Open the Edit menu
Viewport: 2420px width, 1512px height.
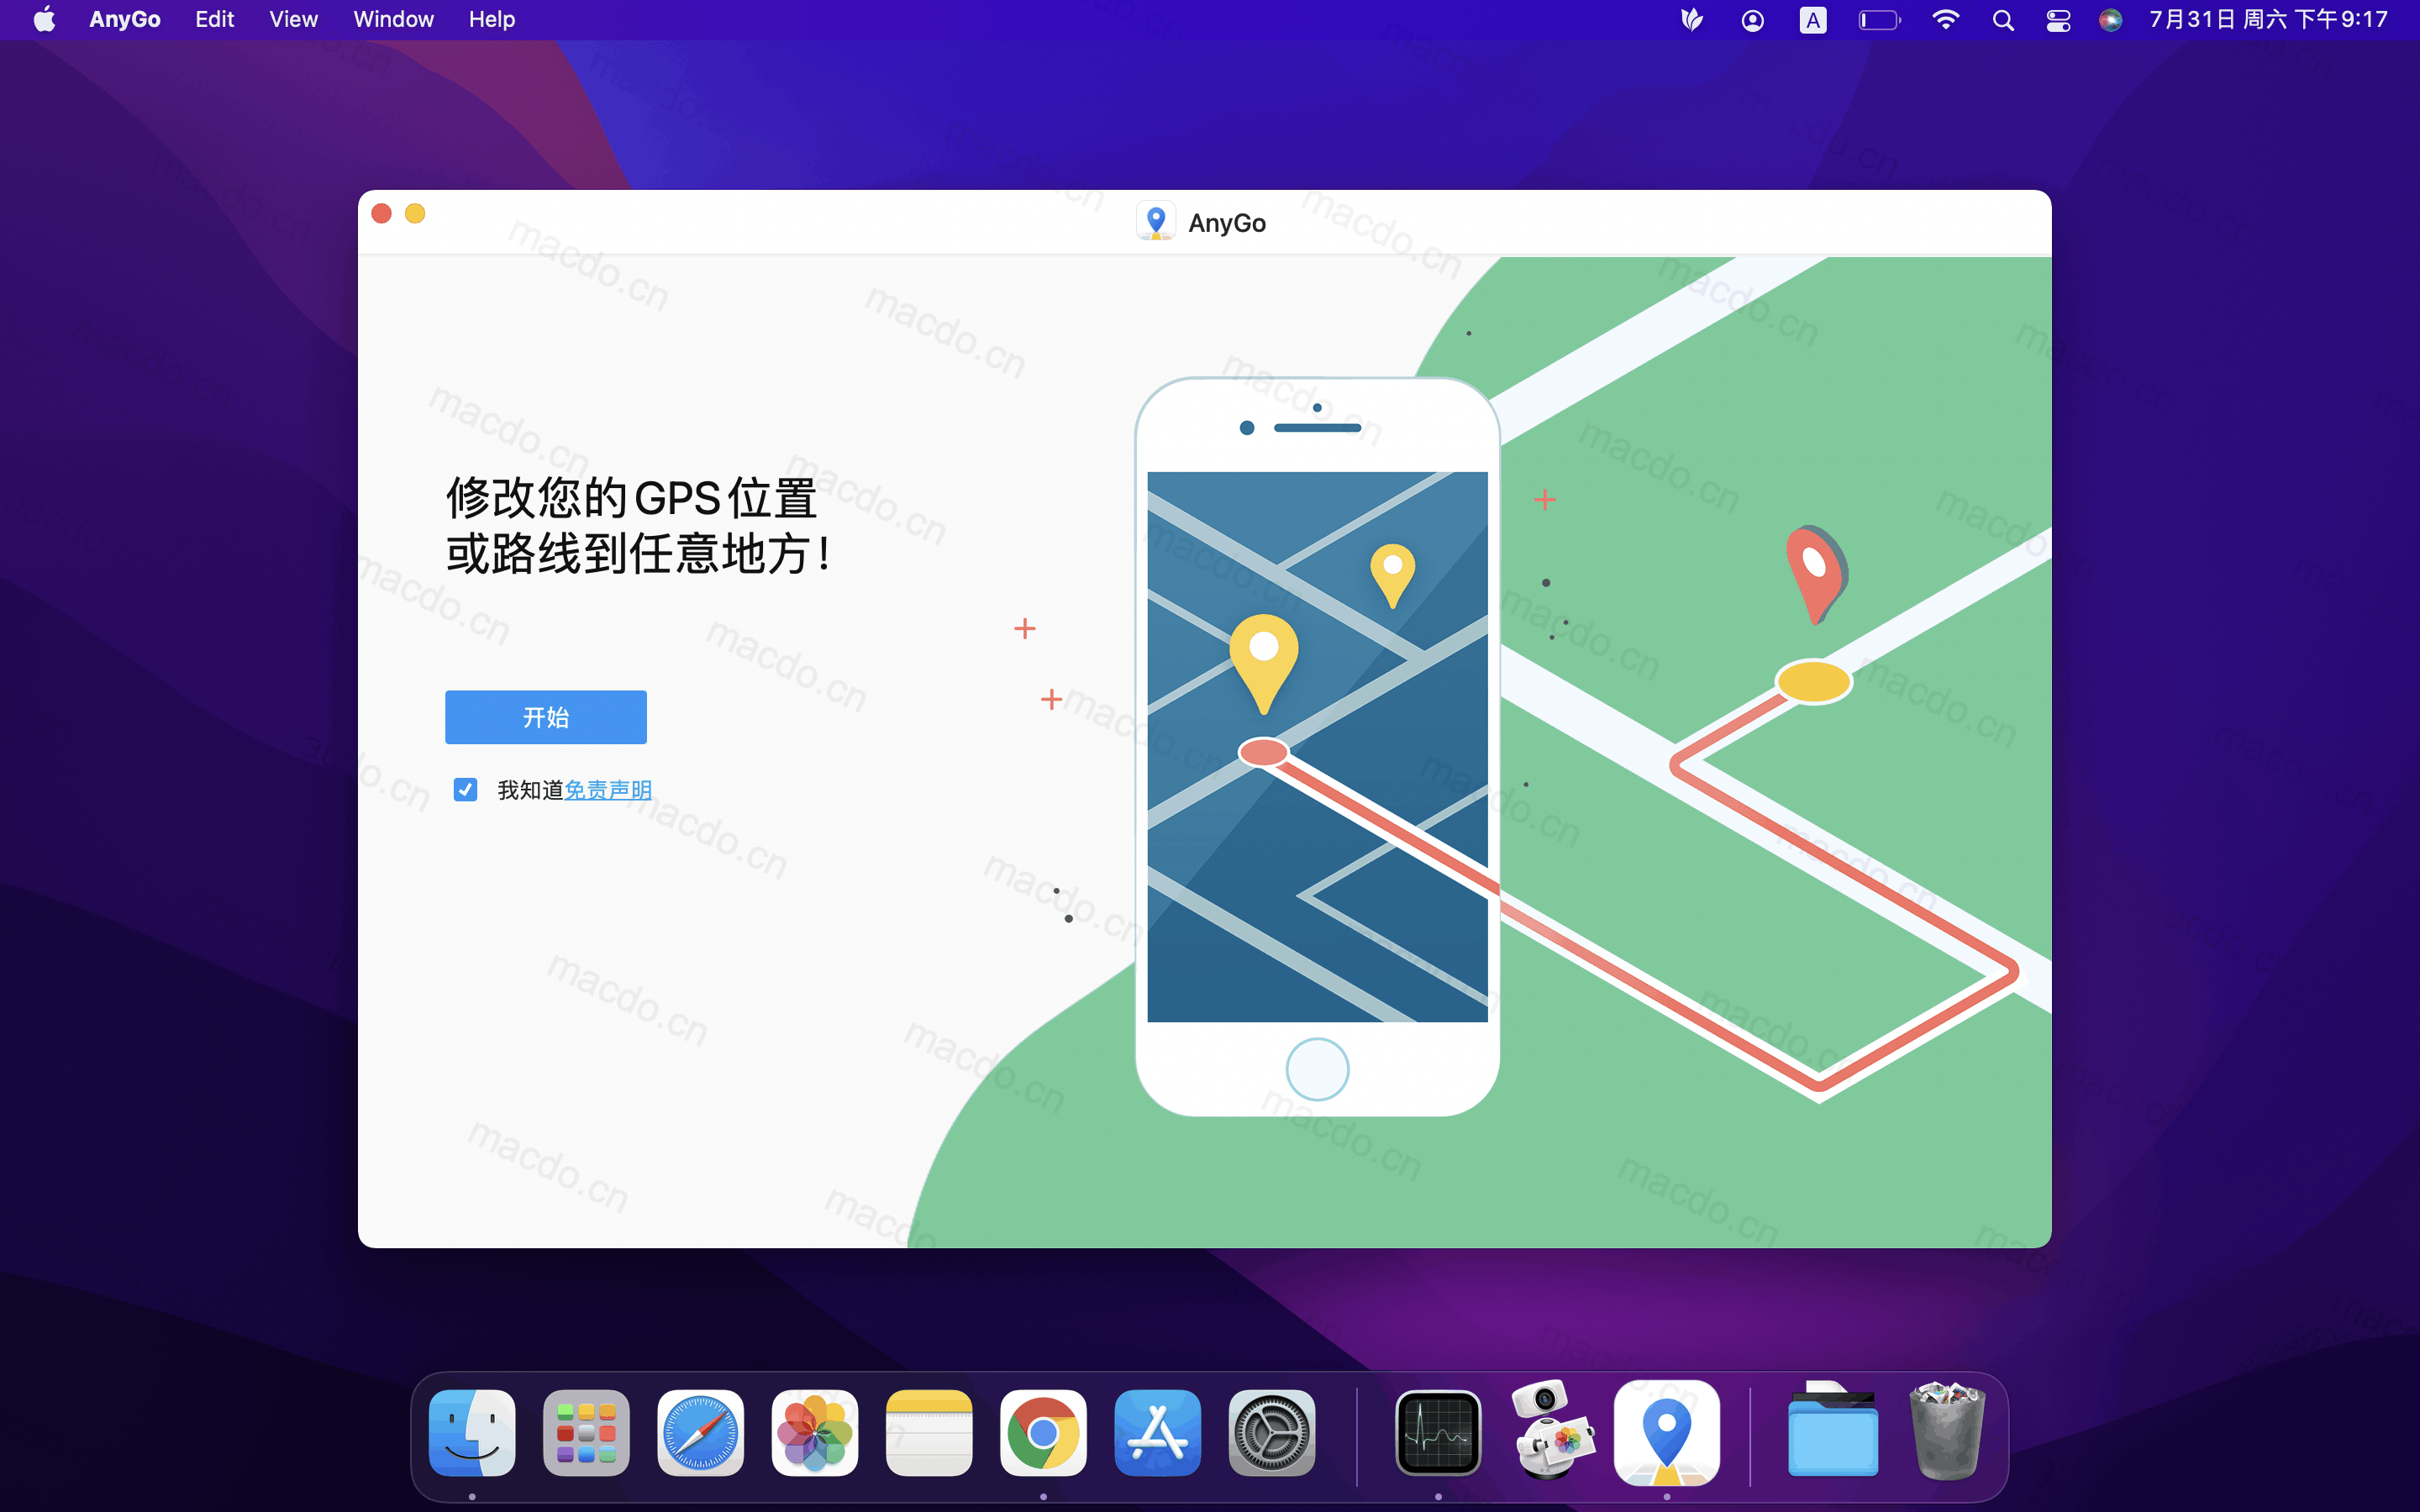click(x=214, y=19)
